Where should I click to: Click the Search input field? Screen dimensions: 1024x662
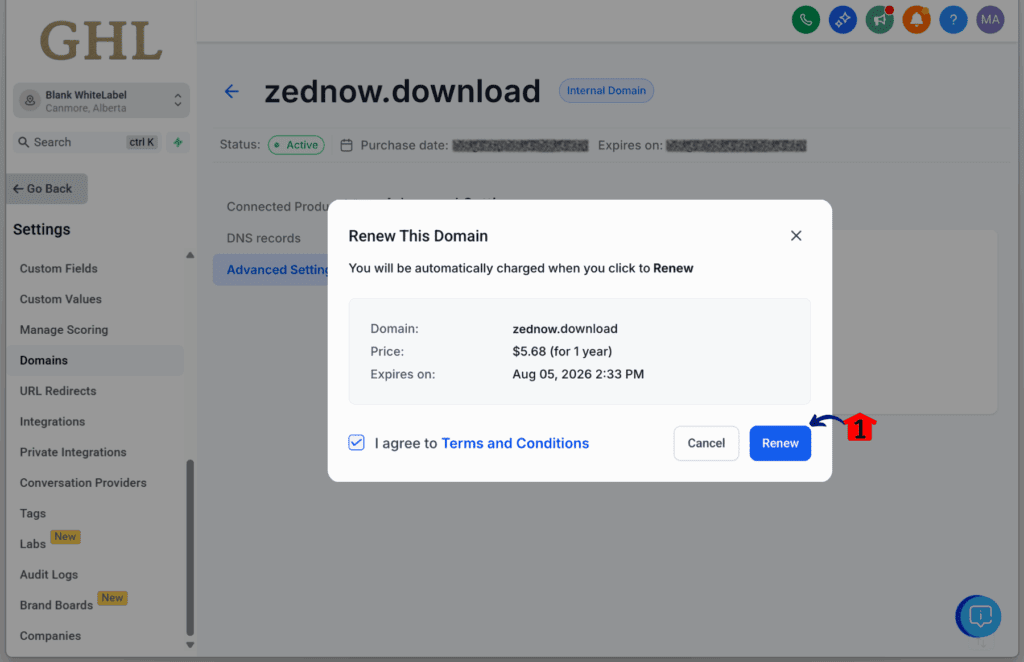[88, 142]
